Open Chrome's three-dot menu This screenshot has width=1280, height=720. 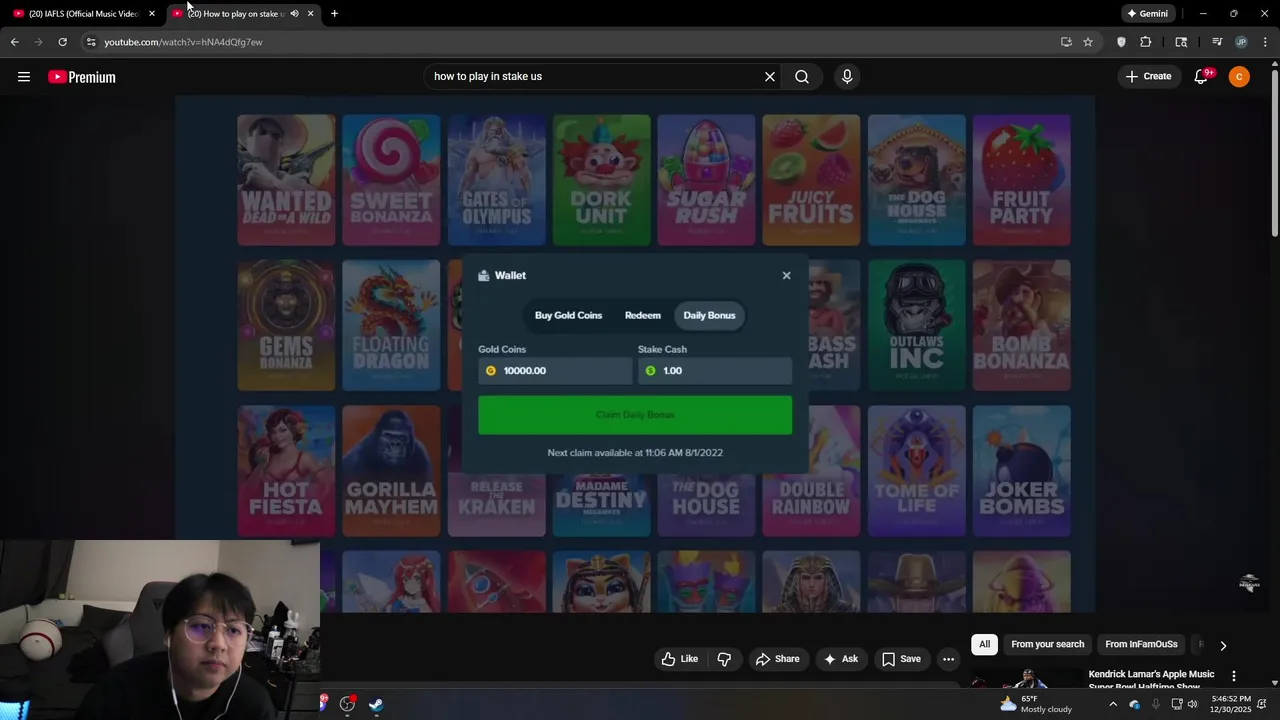(1265, 42)
